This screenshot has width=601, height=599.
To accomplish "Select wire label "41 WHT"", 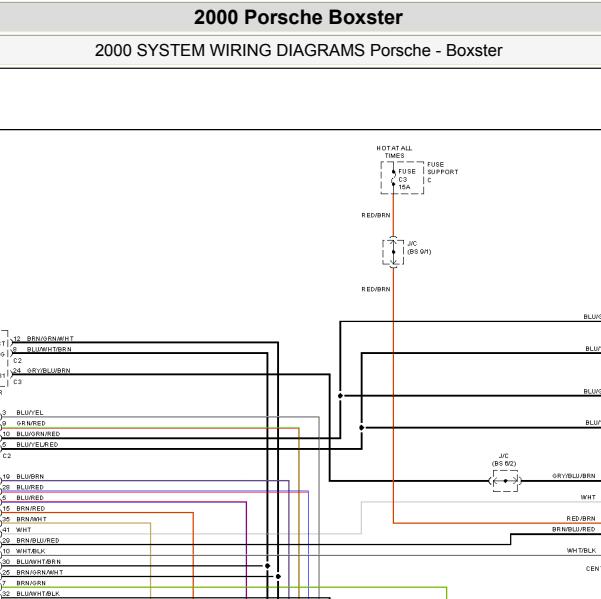I will tap(17, 530).
